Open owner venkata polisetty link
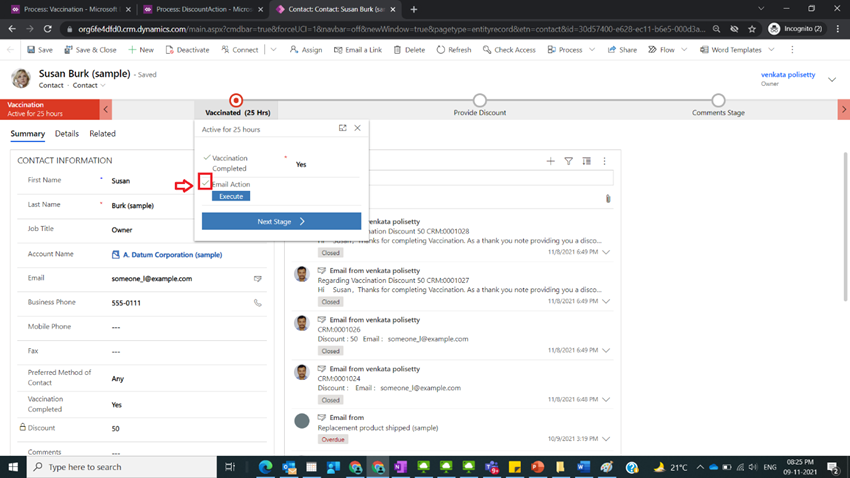This screenshot has height=478, width=850. tap(788, 75)
